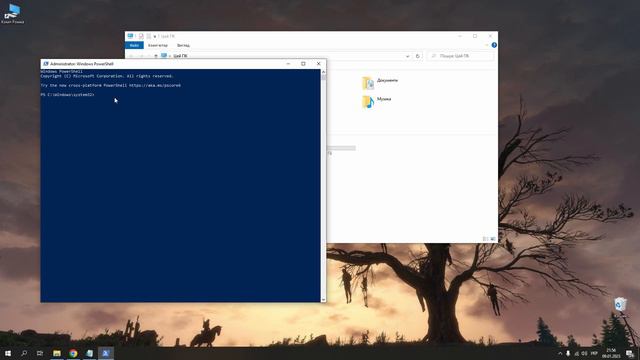Open File Explorer from the taskbar
640x360 pixels.
click(x=57, y=353)
